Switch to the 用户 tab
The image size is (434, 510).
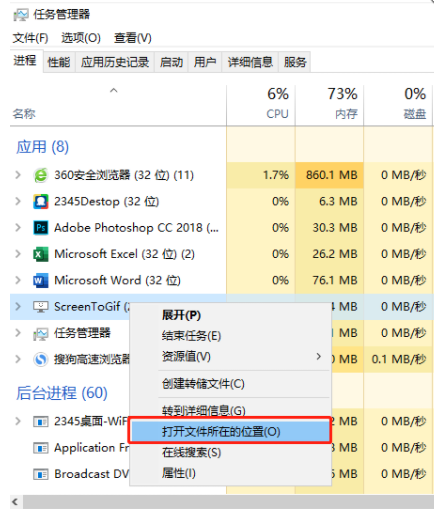205,62
